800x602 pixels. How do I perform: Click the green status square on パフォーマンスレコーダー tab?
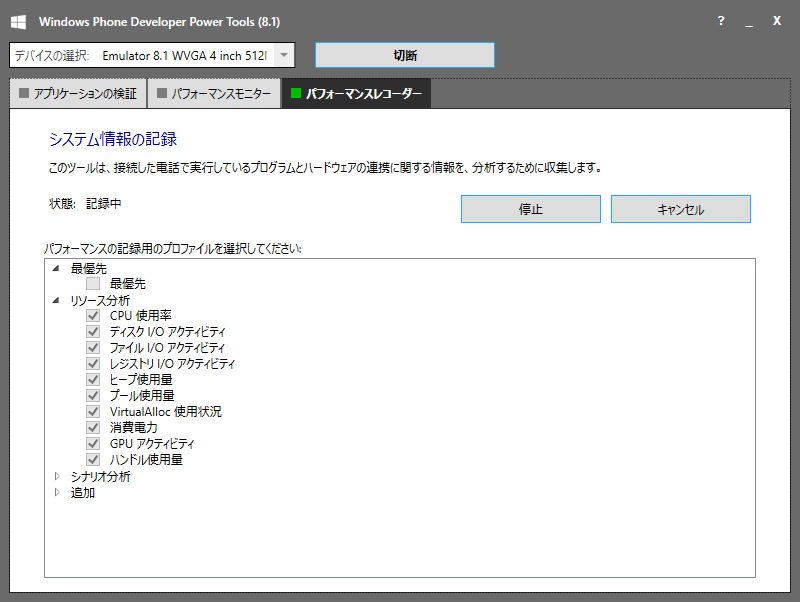pos(295,93)
